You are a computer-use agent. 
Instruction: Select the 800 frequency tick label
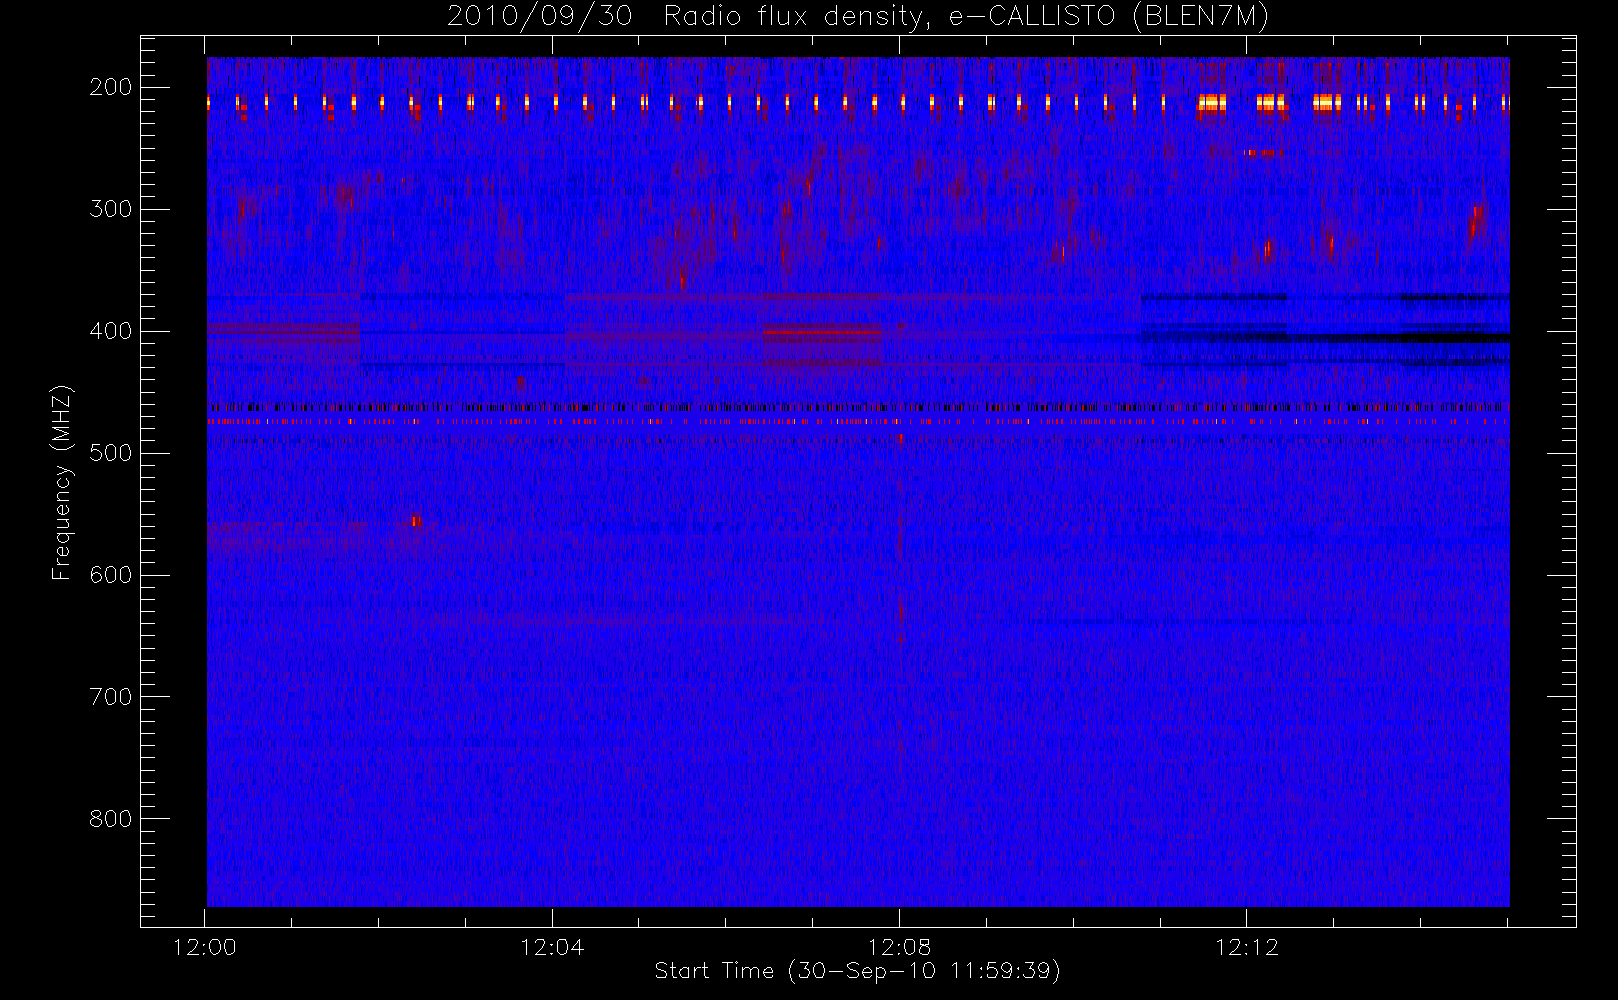pyautogui.click(x=111, y=819)
